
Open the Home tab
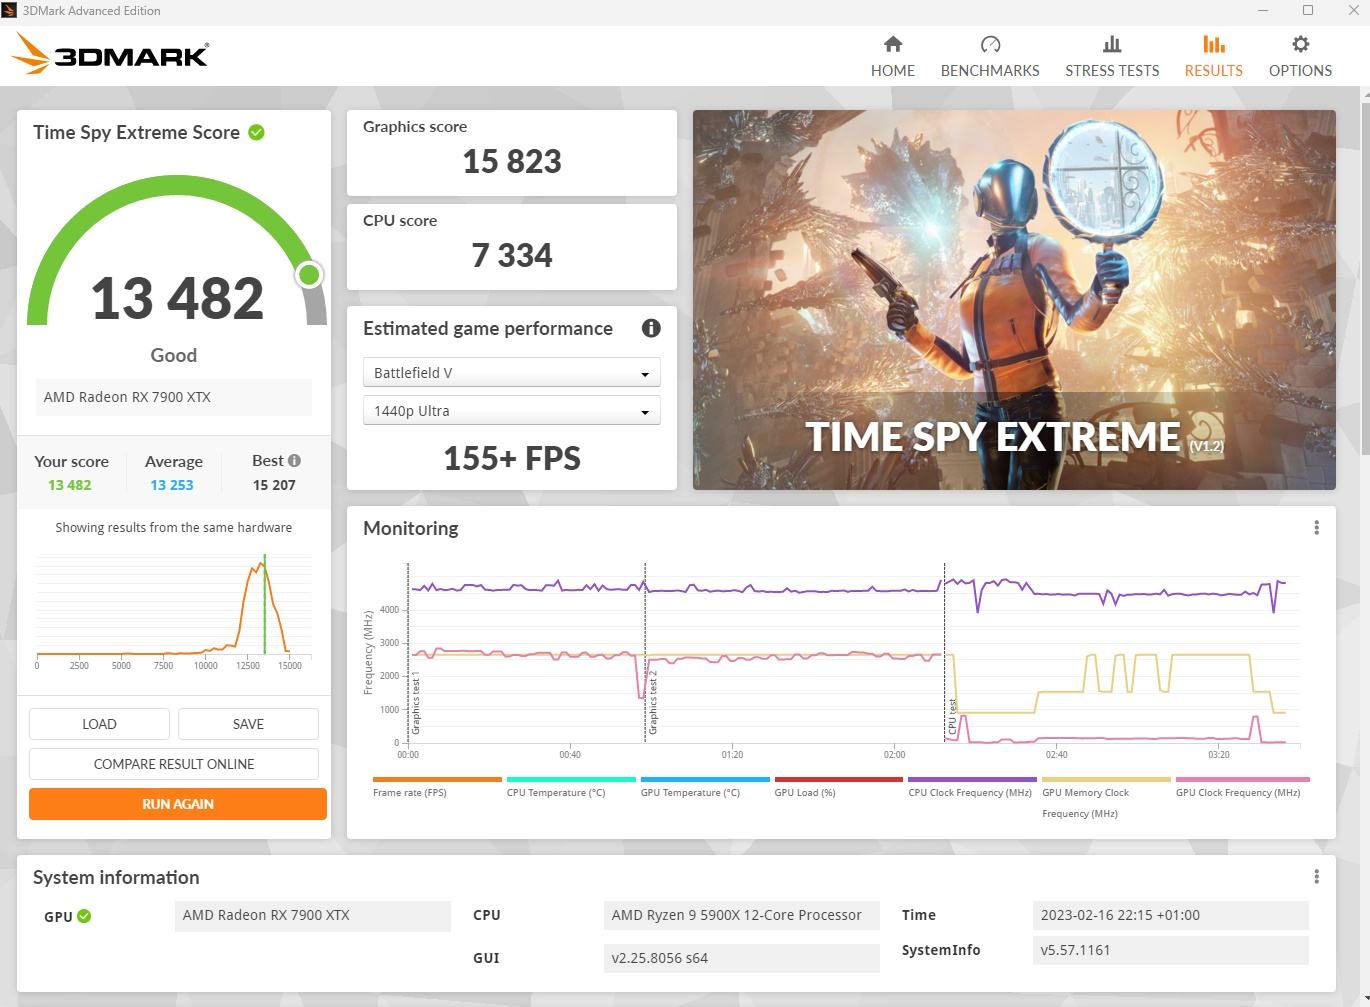coord(892,56)
